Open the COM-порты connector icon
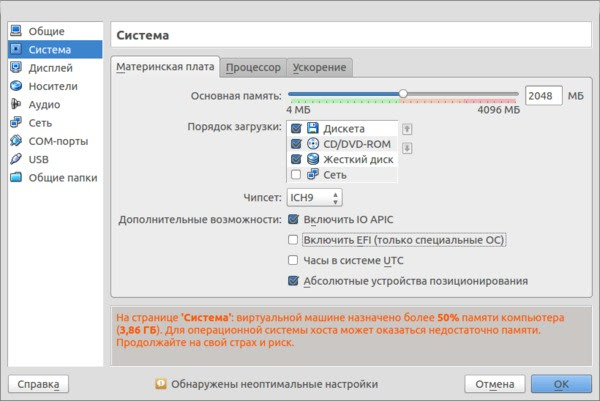The image size is (600, 401). coord(16,141)
